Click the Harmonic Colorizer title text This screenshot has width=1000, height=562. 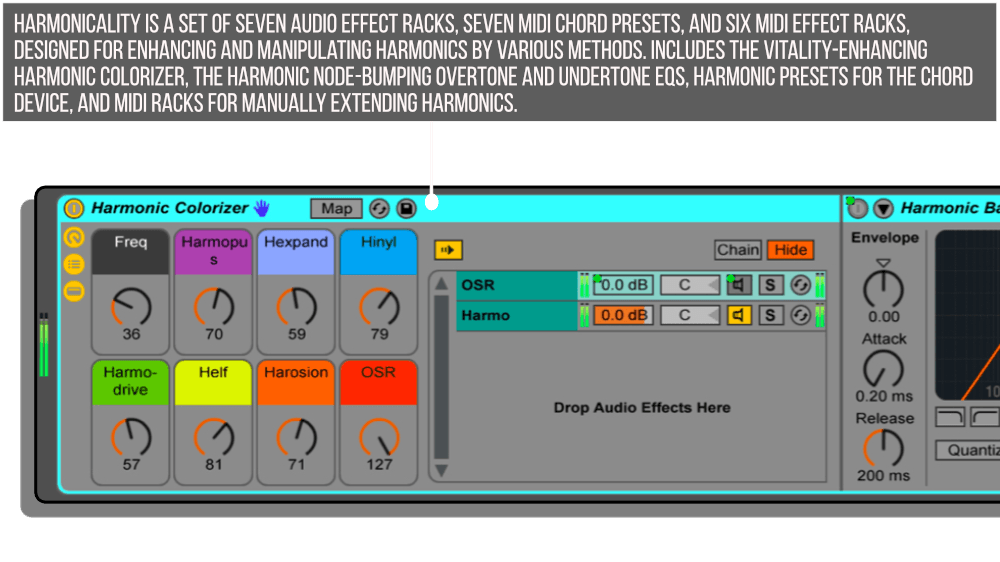[x=170, y=208]
